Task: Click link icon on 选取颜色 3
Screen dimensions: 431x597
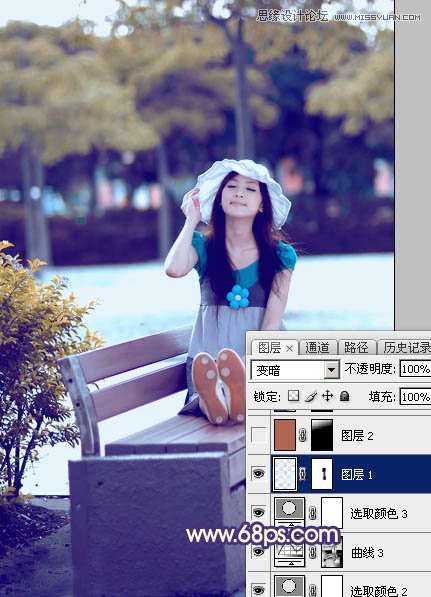Action: pos(313,512)
